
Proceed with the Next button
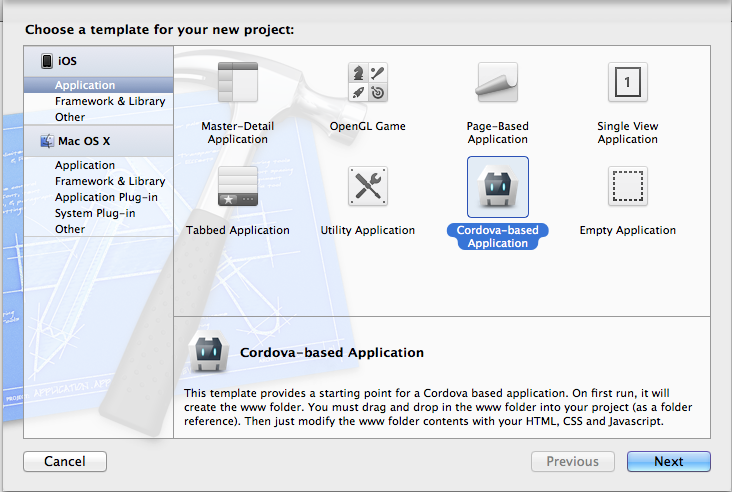tap(669, 461)
